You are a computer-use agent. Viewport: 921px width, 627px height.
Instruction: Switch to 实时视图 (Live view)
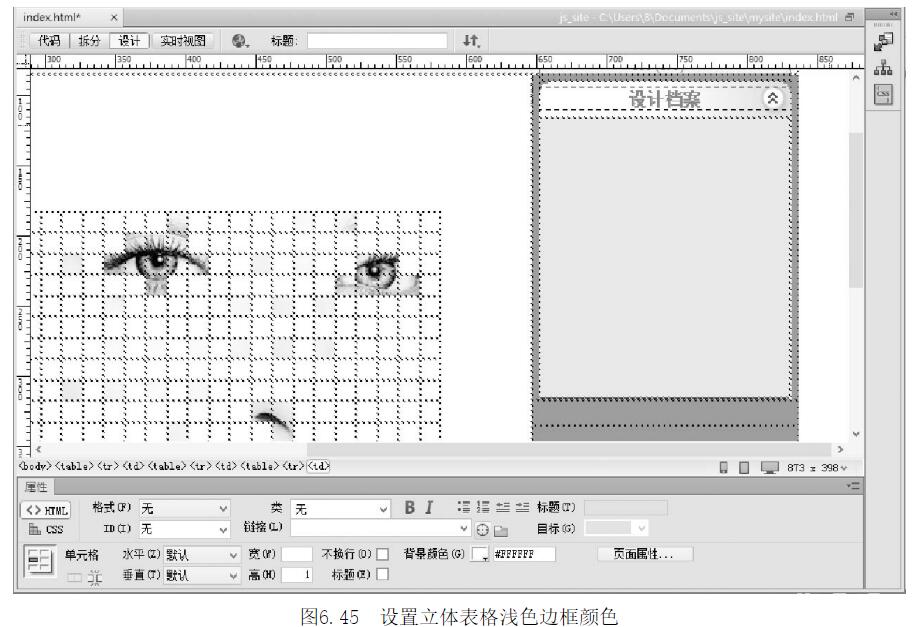[184, 41]
